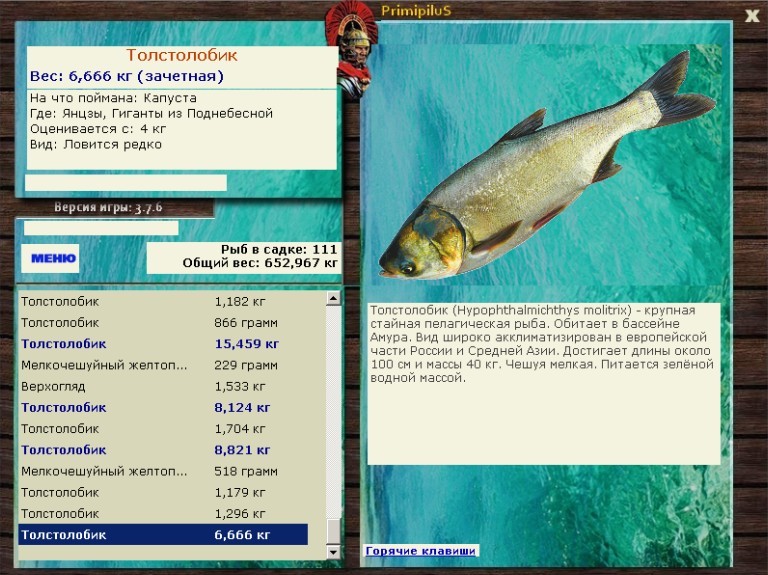This screenshot has height=575, width=768.
Task: Select the Толстолобик 8,124 кг row
Action: click(163, 407)
